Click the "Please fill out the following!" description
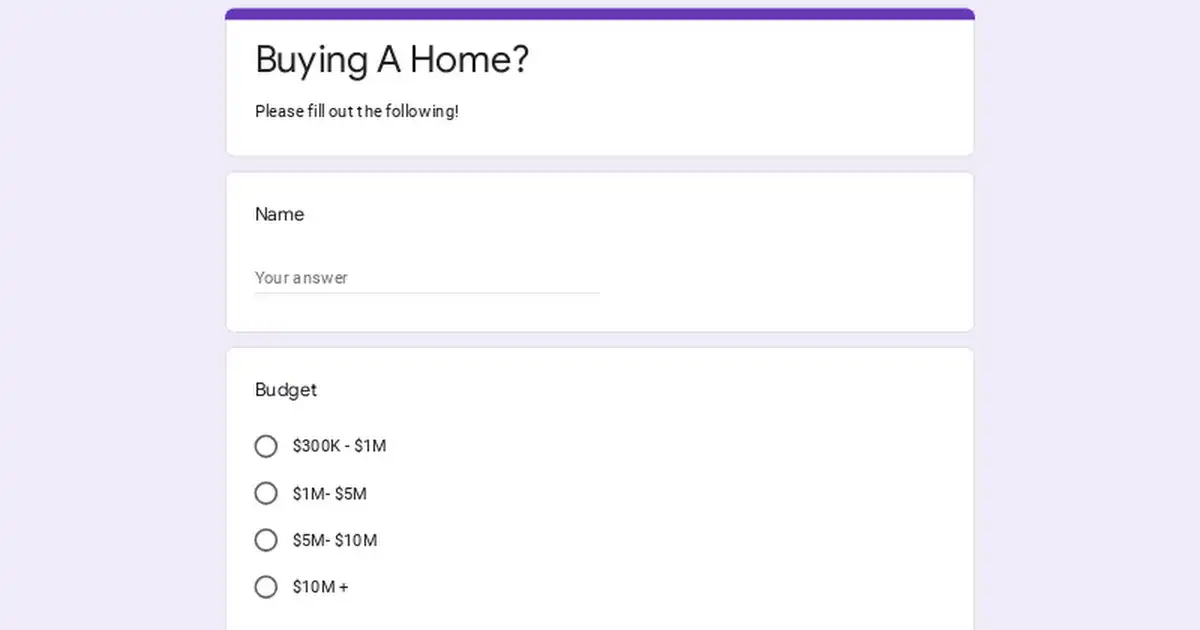Screen dimensions: 1200x630 coord(357,111)
